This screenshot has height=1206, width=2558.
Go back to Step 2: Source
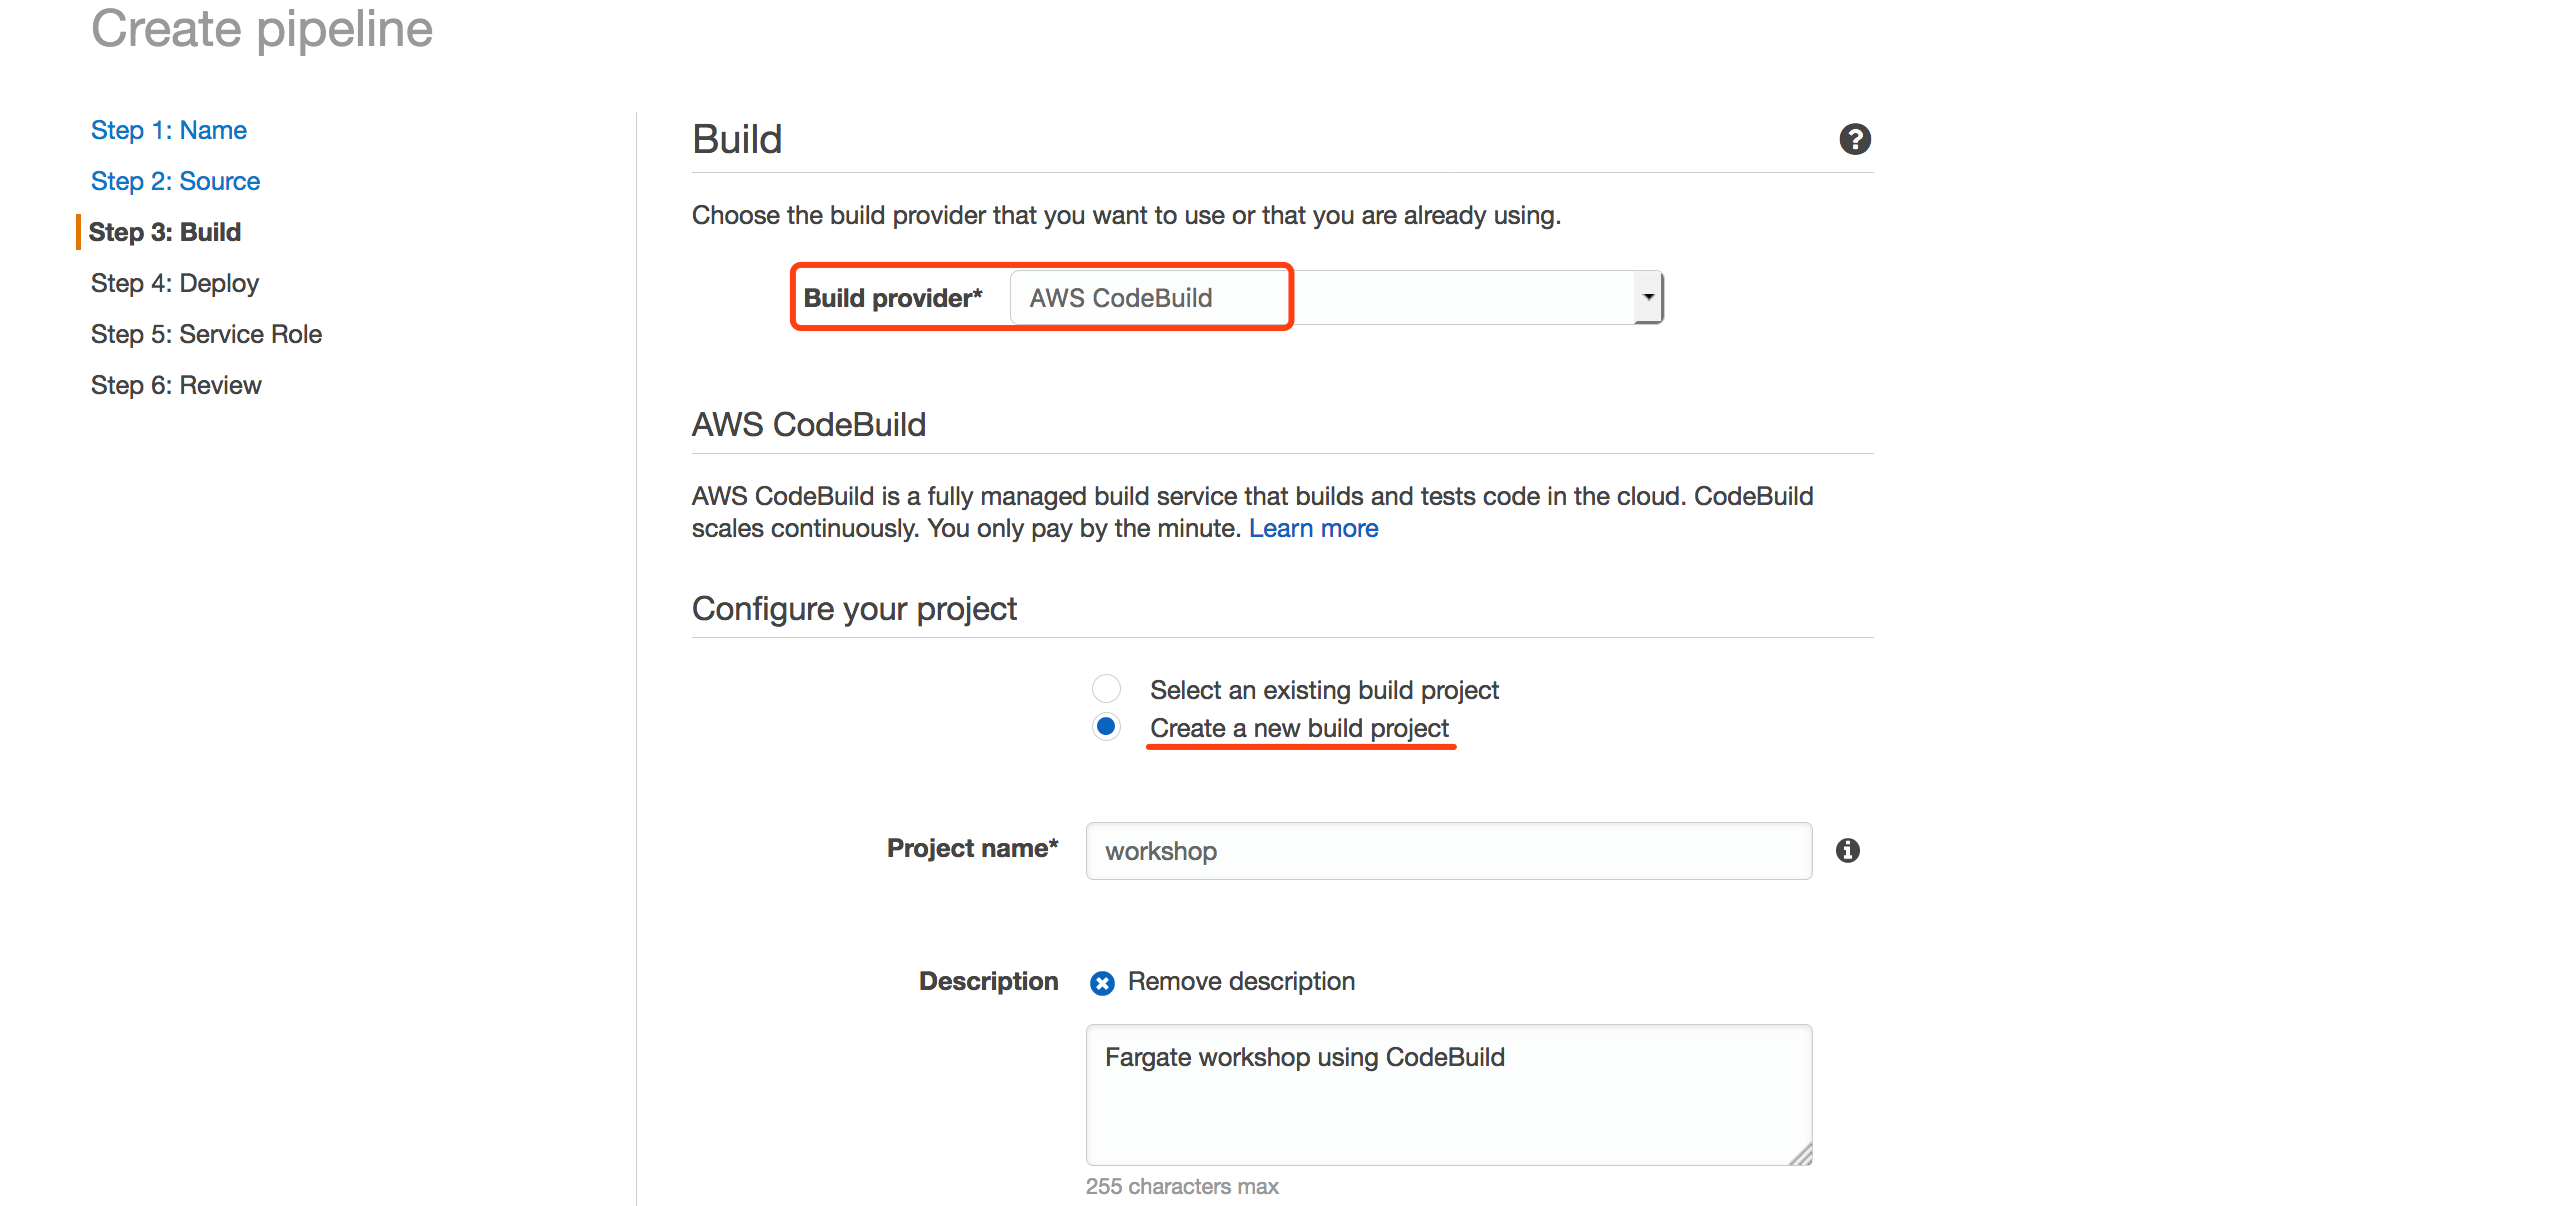[175, 181]
